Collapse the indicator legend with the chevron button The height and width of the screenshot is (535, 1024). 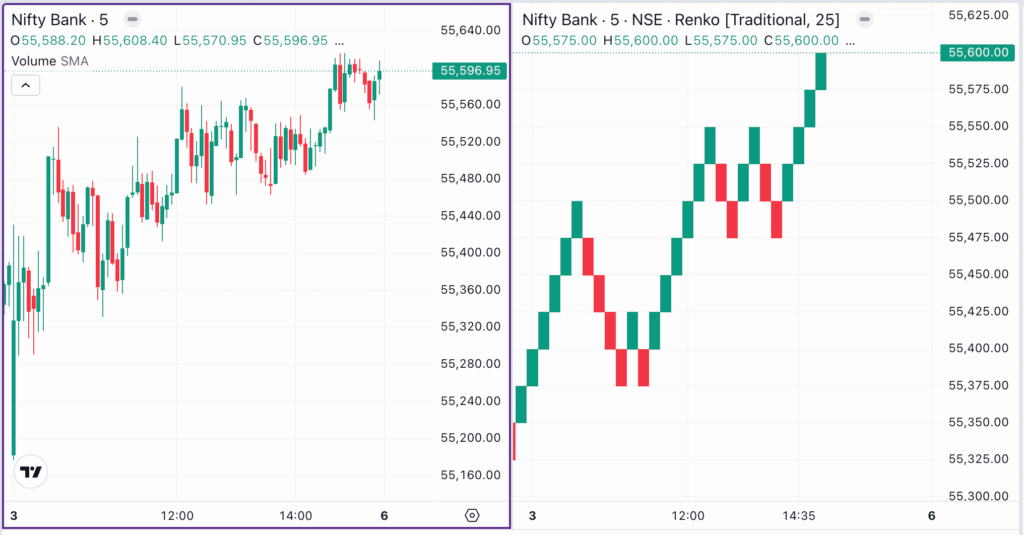click(x=26, y=85)
